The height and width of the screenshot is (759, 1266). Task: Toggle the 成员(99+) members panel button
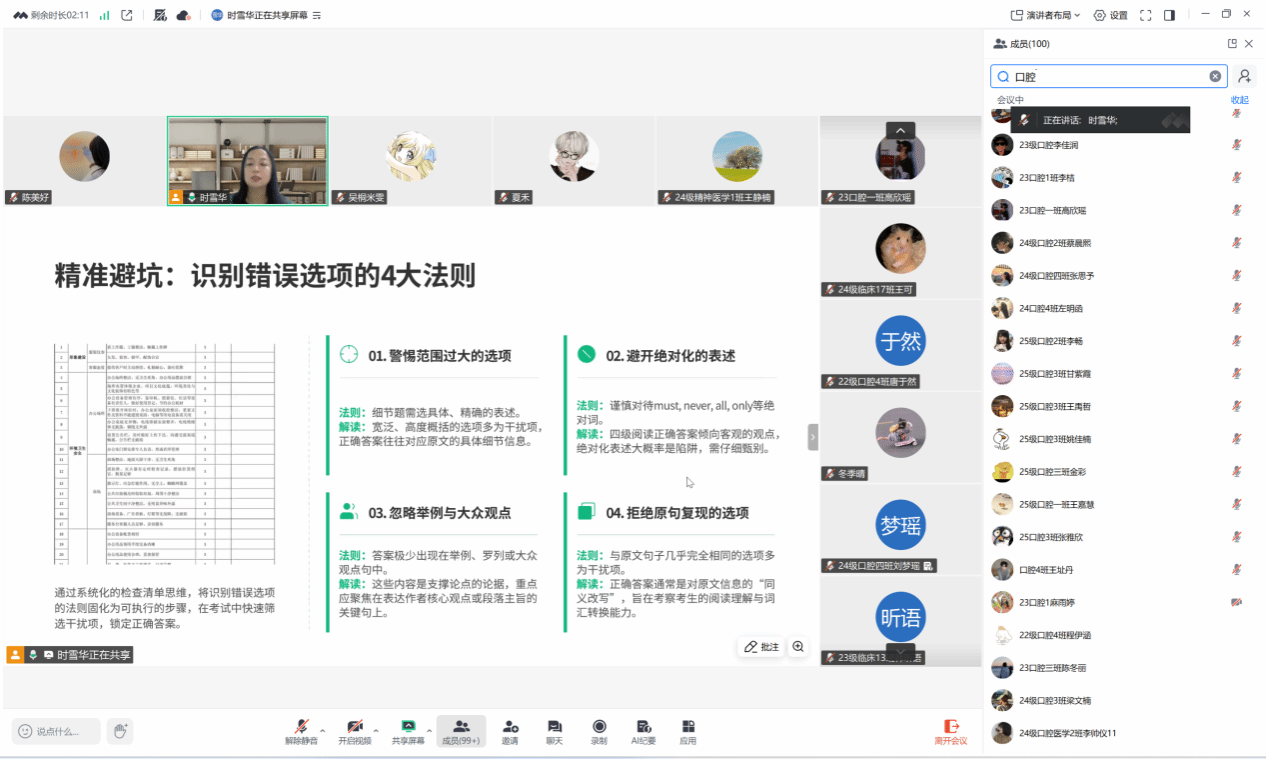click(461, 732)
